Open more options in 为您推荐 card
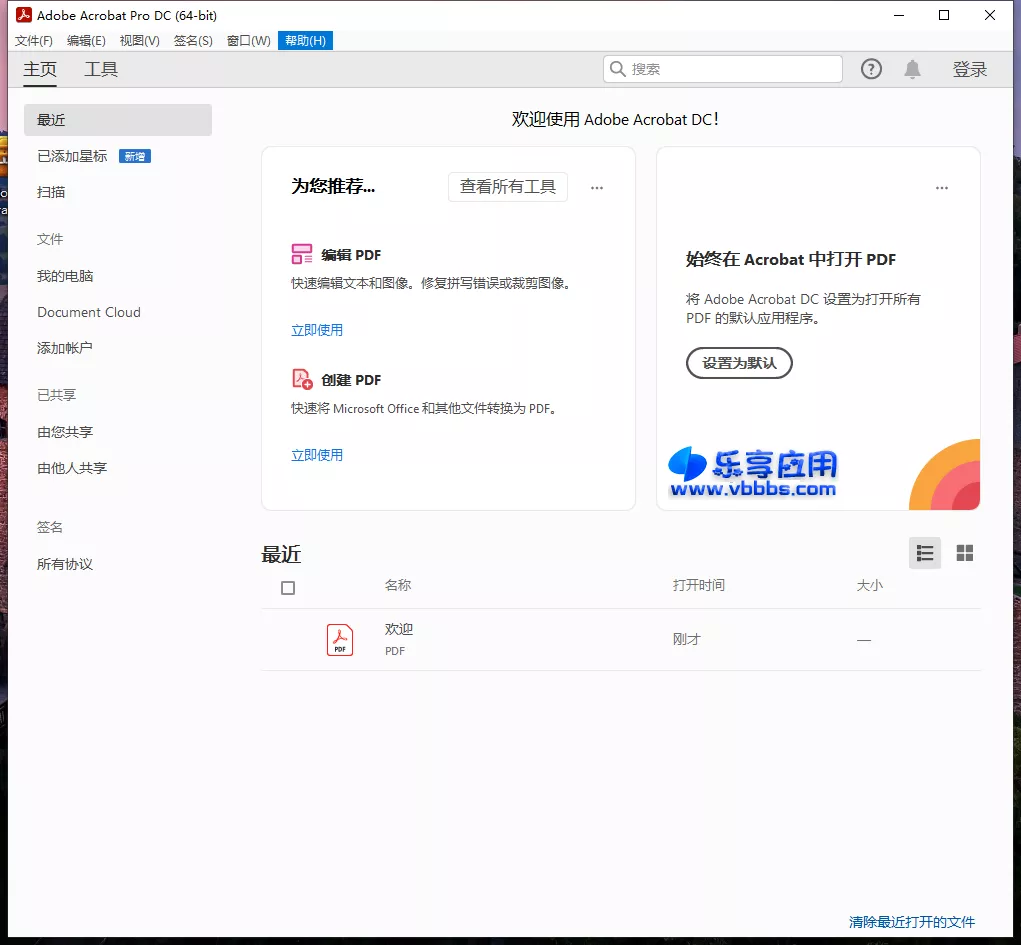The image size is (1021, 945). click(596, 188)
